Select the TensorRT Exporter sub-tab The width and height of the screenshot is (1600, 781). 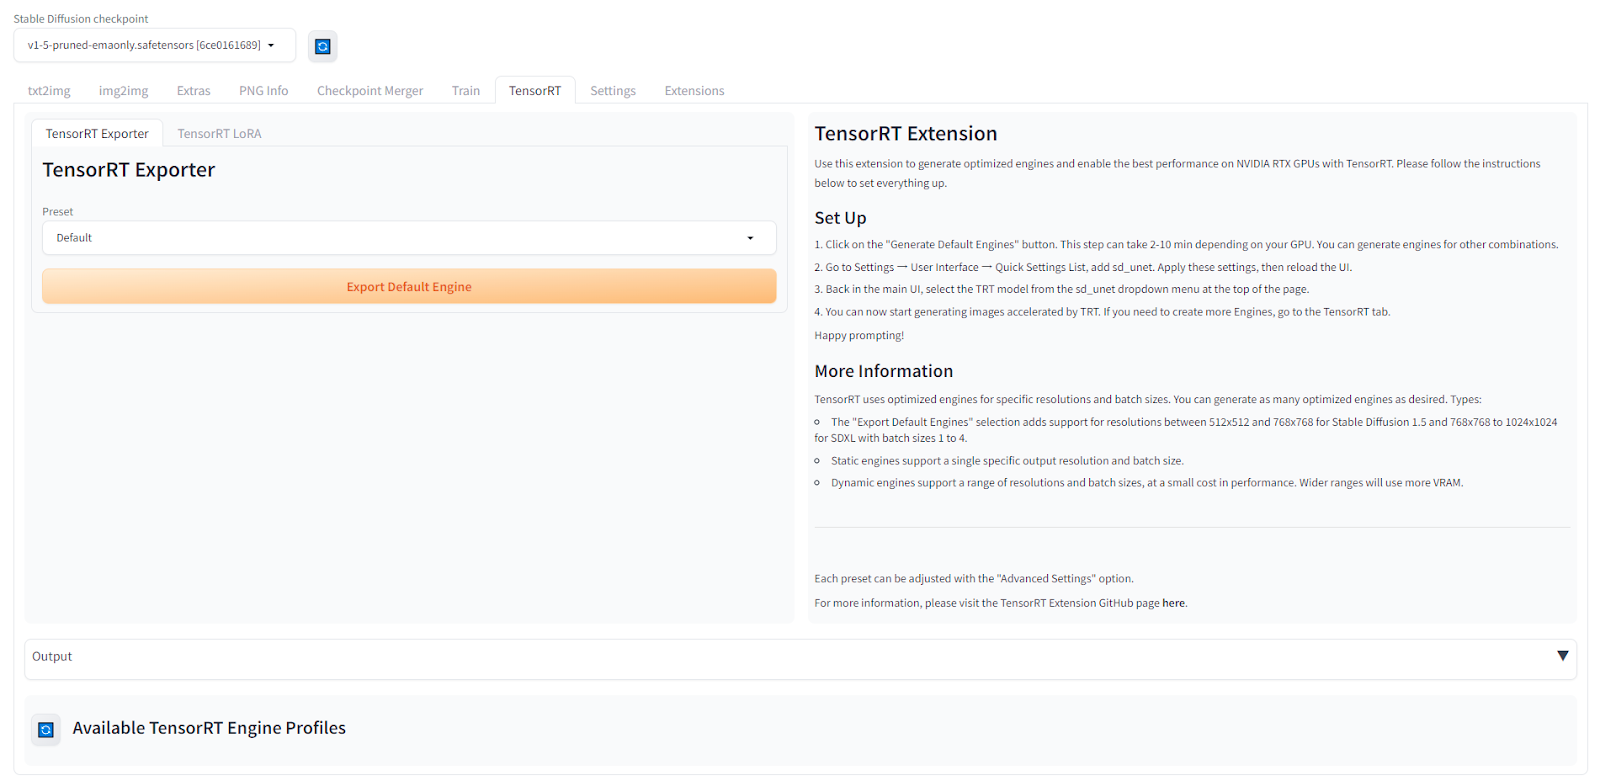coord(97,134)
